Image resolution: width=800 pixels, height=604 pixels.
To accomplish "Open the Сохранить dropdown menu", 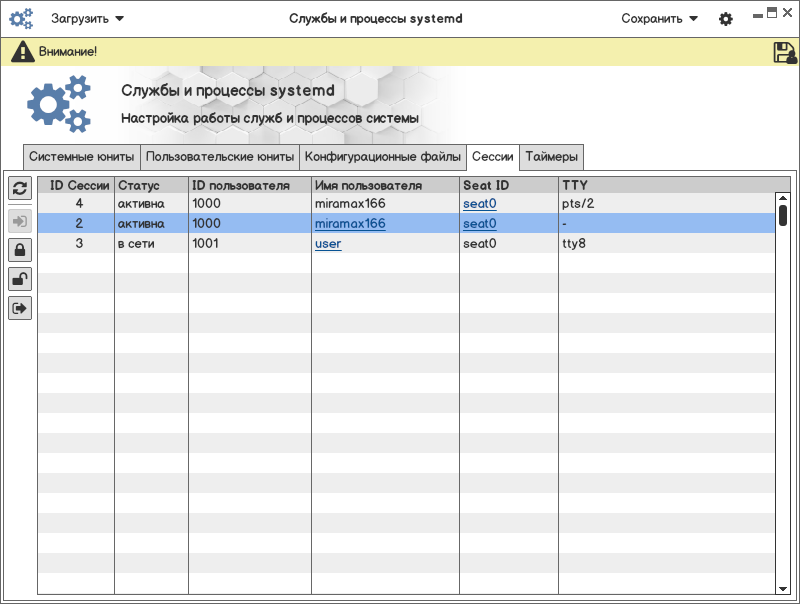I will (659, 19).
